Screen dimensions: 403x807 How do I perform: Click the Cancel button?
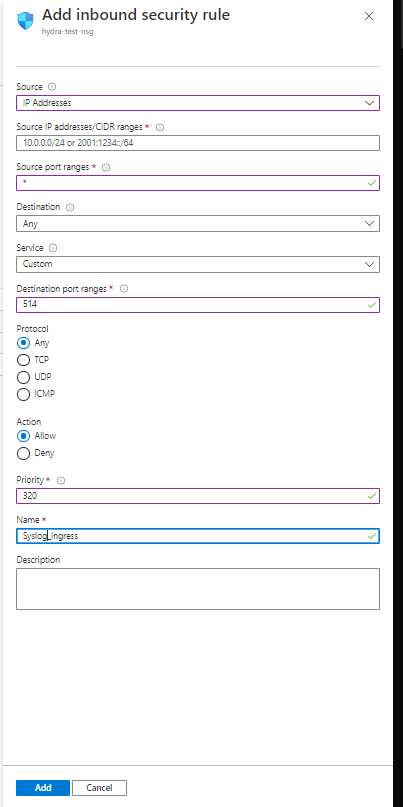click(99, 788)
